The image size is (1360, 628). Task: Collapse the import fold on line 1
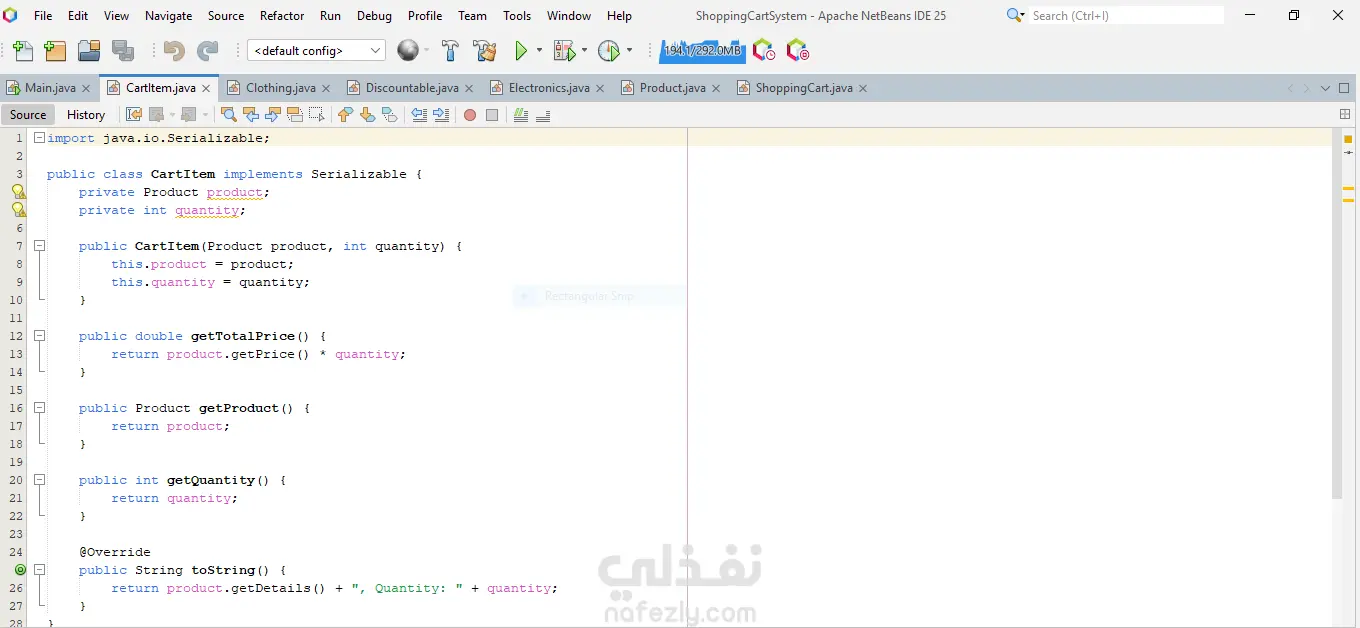coord(39,138)
